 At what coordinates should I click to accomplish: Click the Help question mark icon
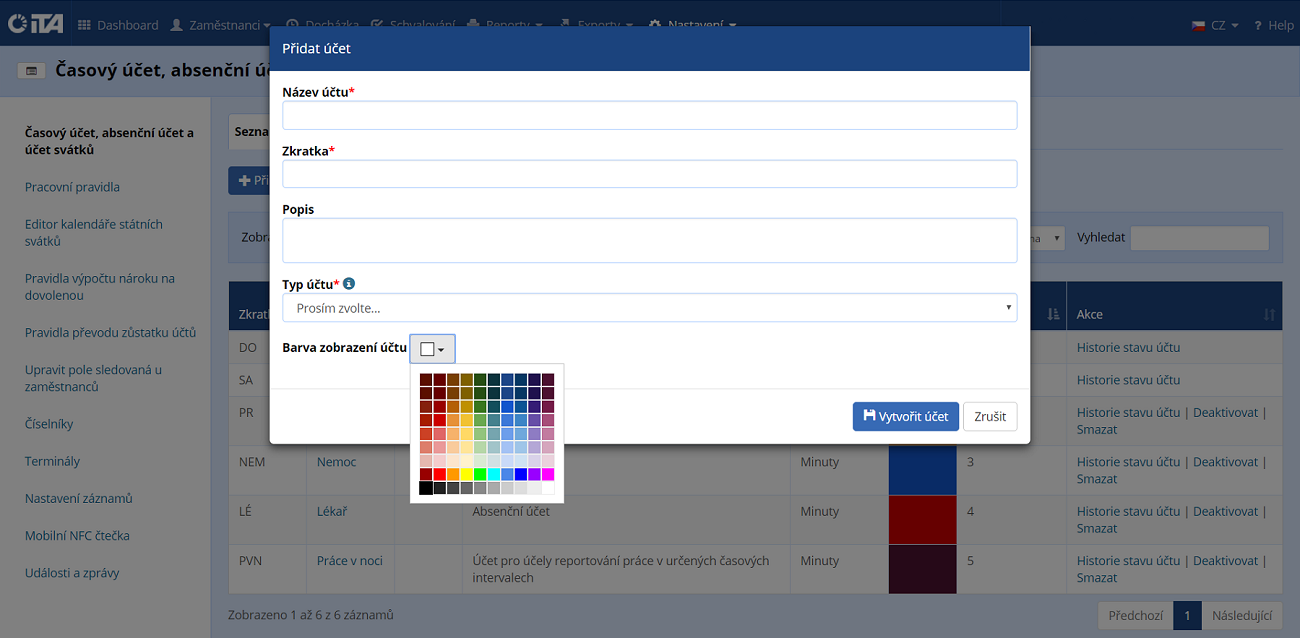click(1258, 25)
